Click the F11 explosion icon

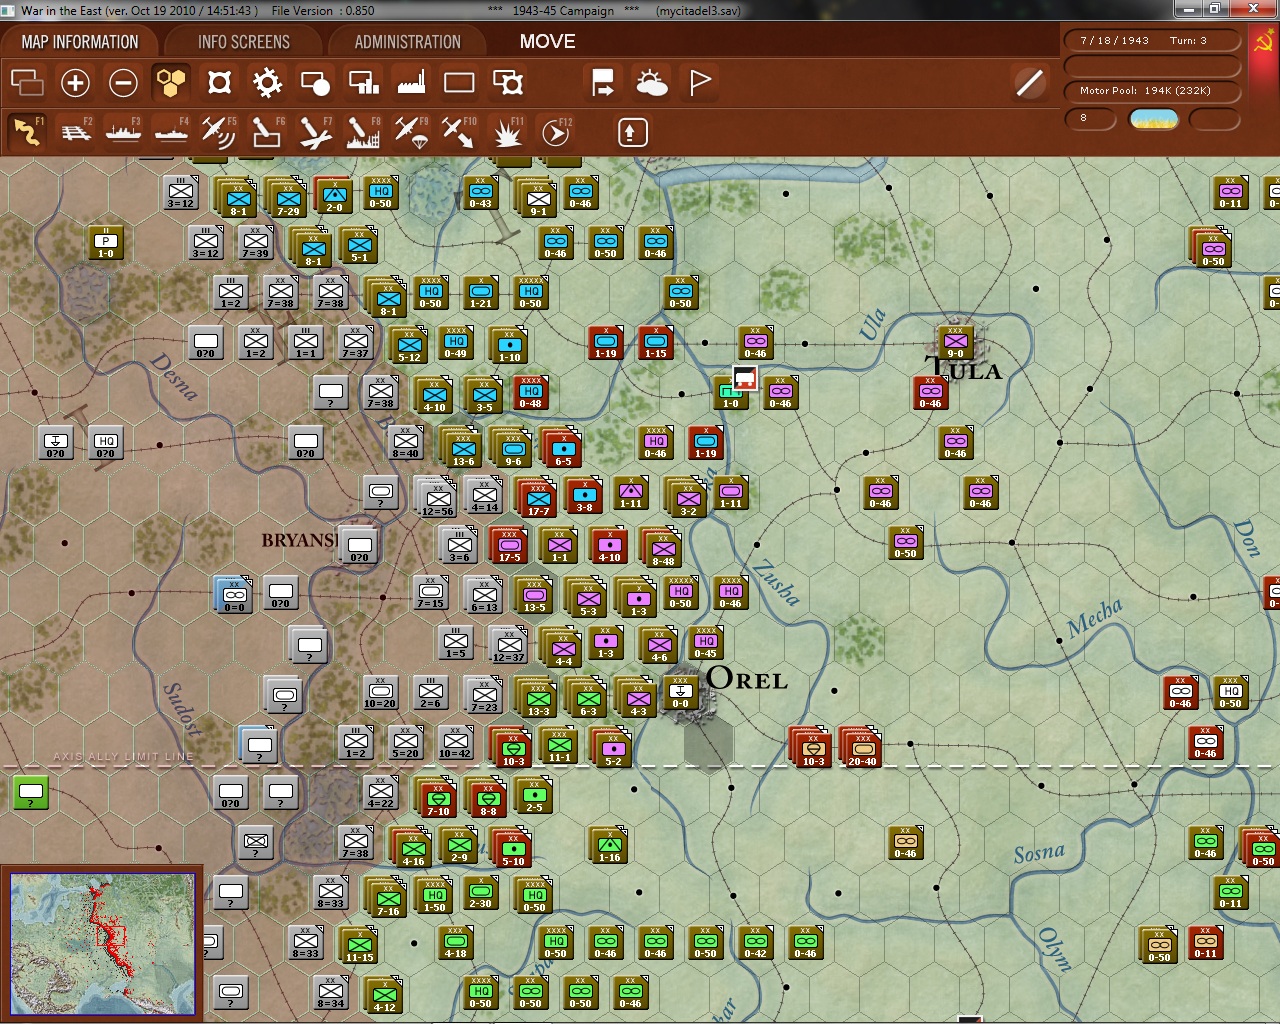(507, 132)
